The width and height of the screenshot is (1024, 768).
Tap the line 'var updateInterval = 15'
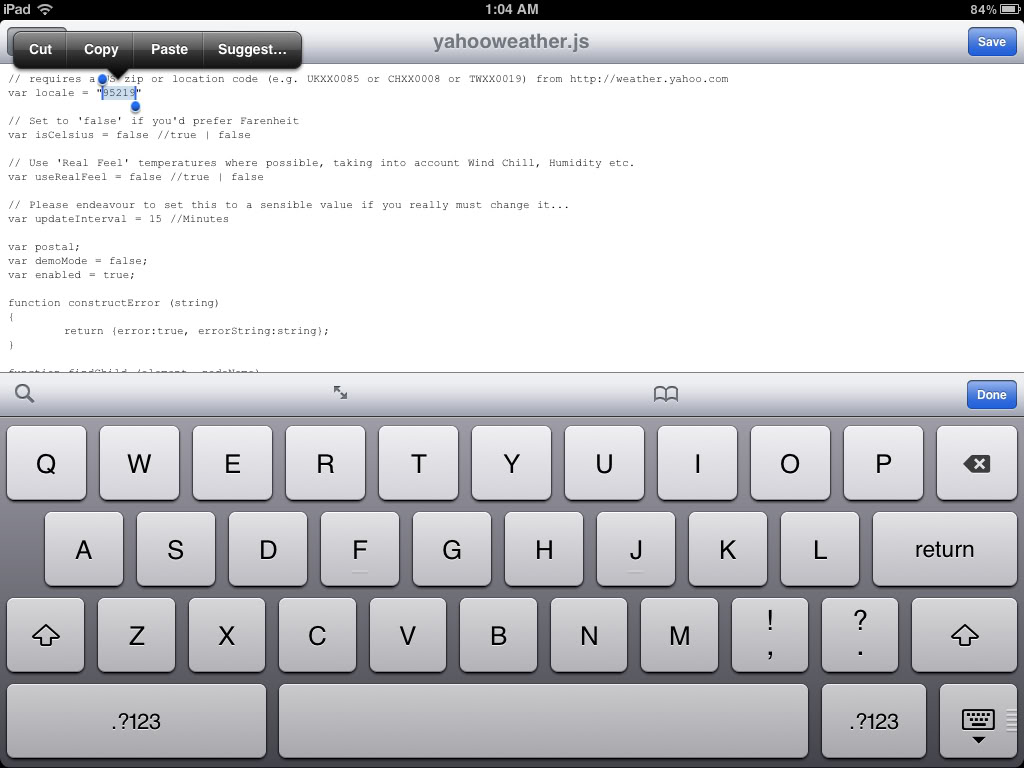point(118,219)
